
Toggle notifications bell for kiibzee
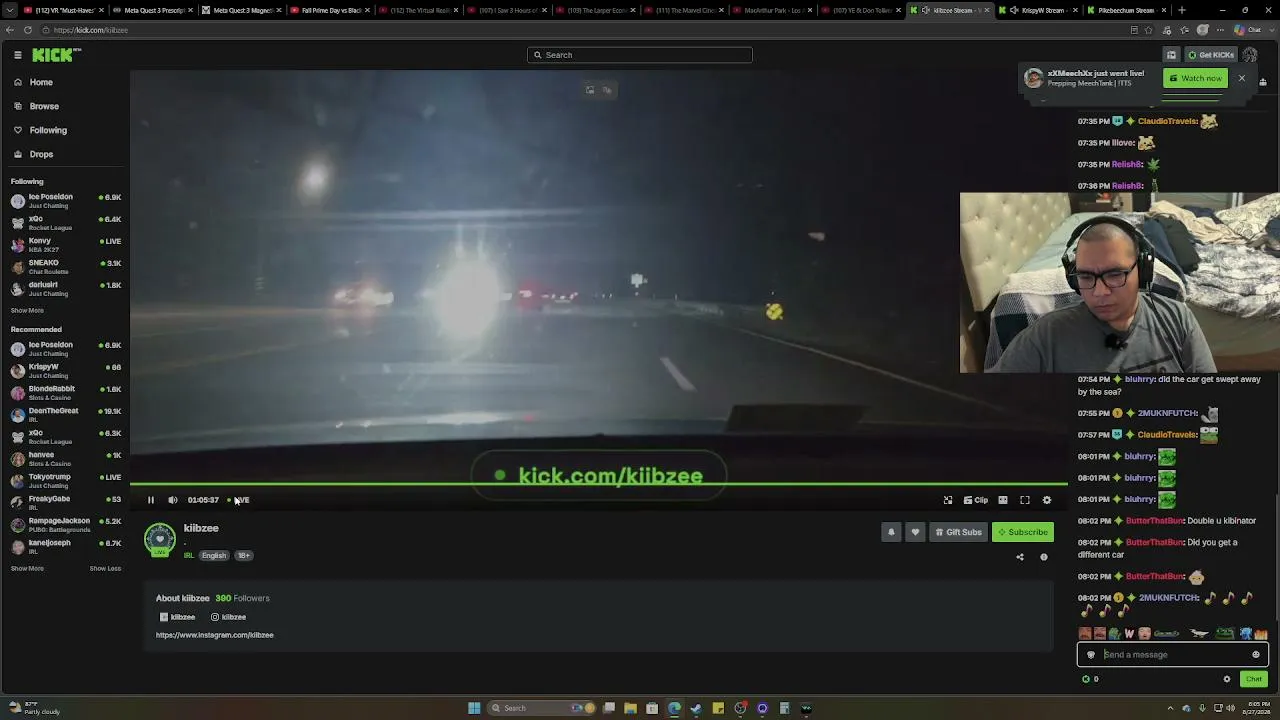pos(891,532)
